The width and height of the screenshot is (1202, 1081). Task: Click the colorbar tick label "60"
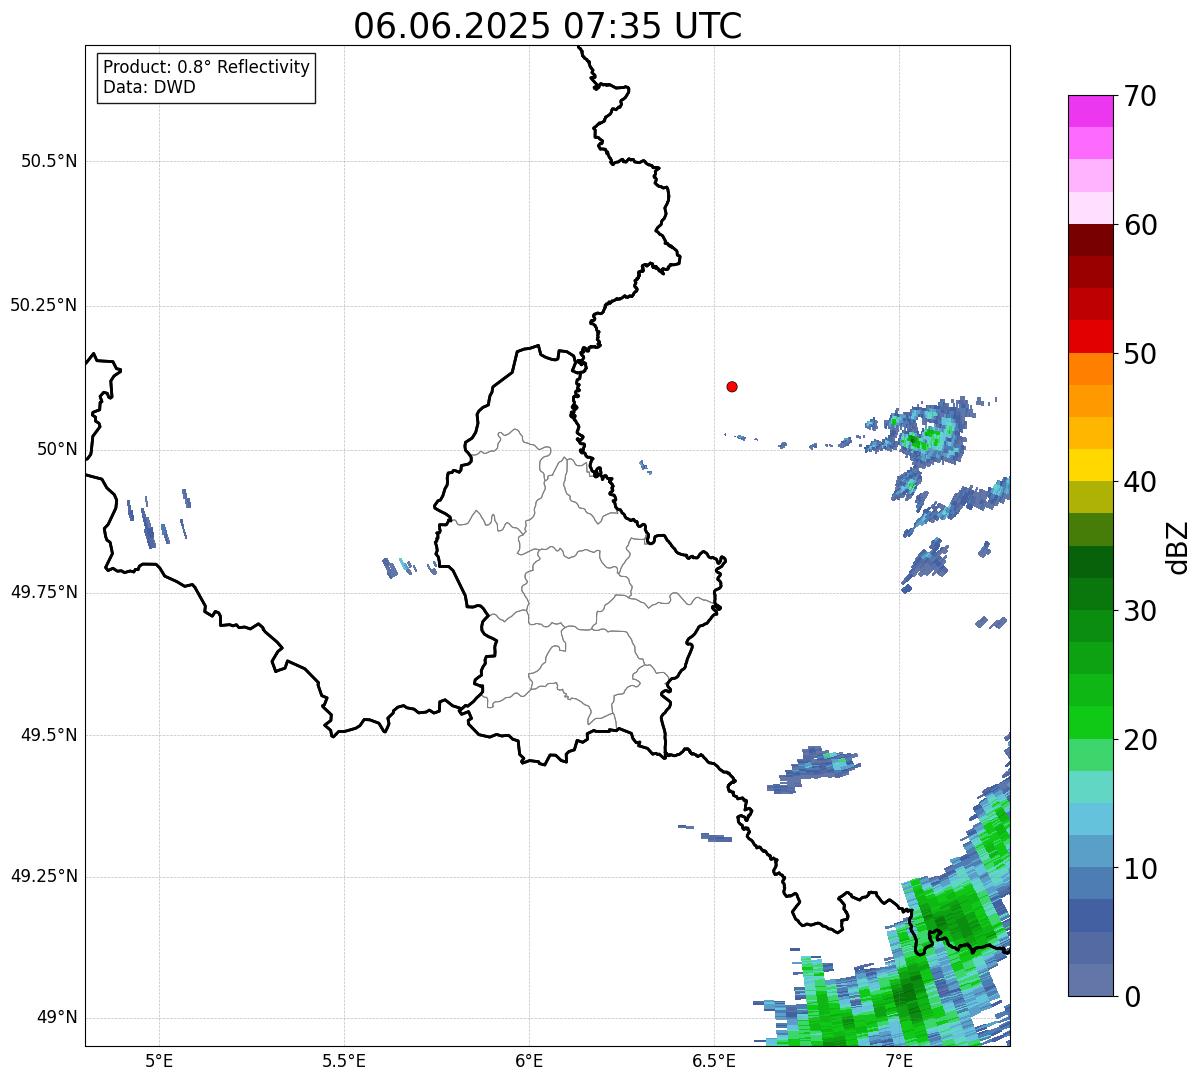(1140, 225)
